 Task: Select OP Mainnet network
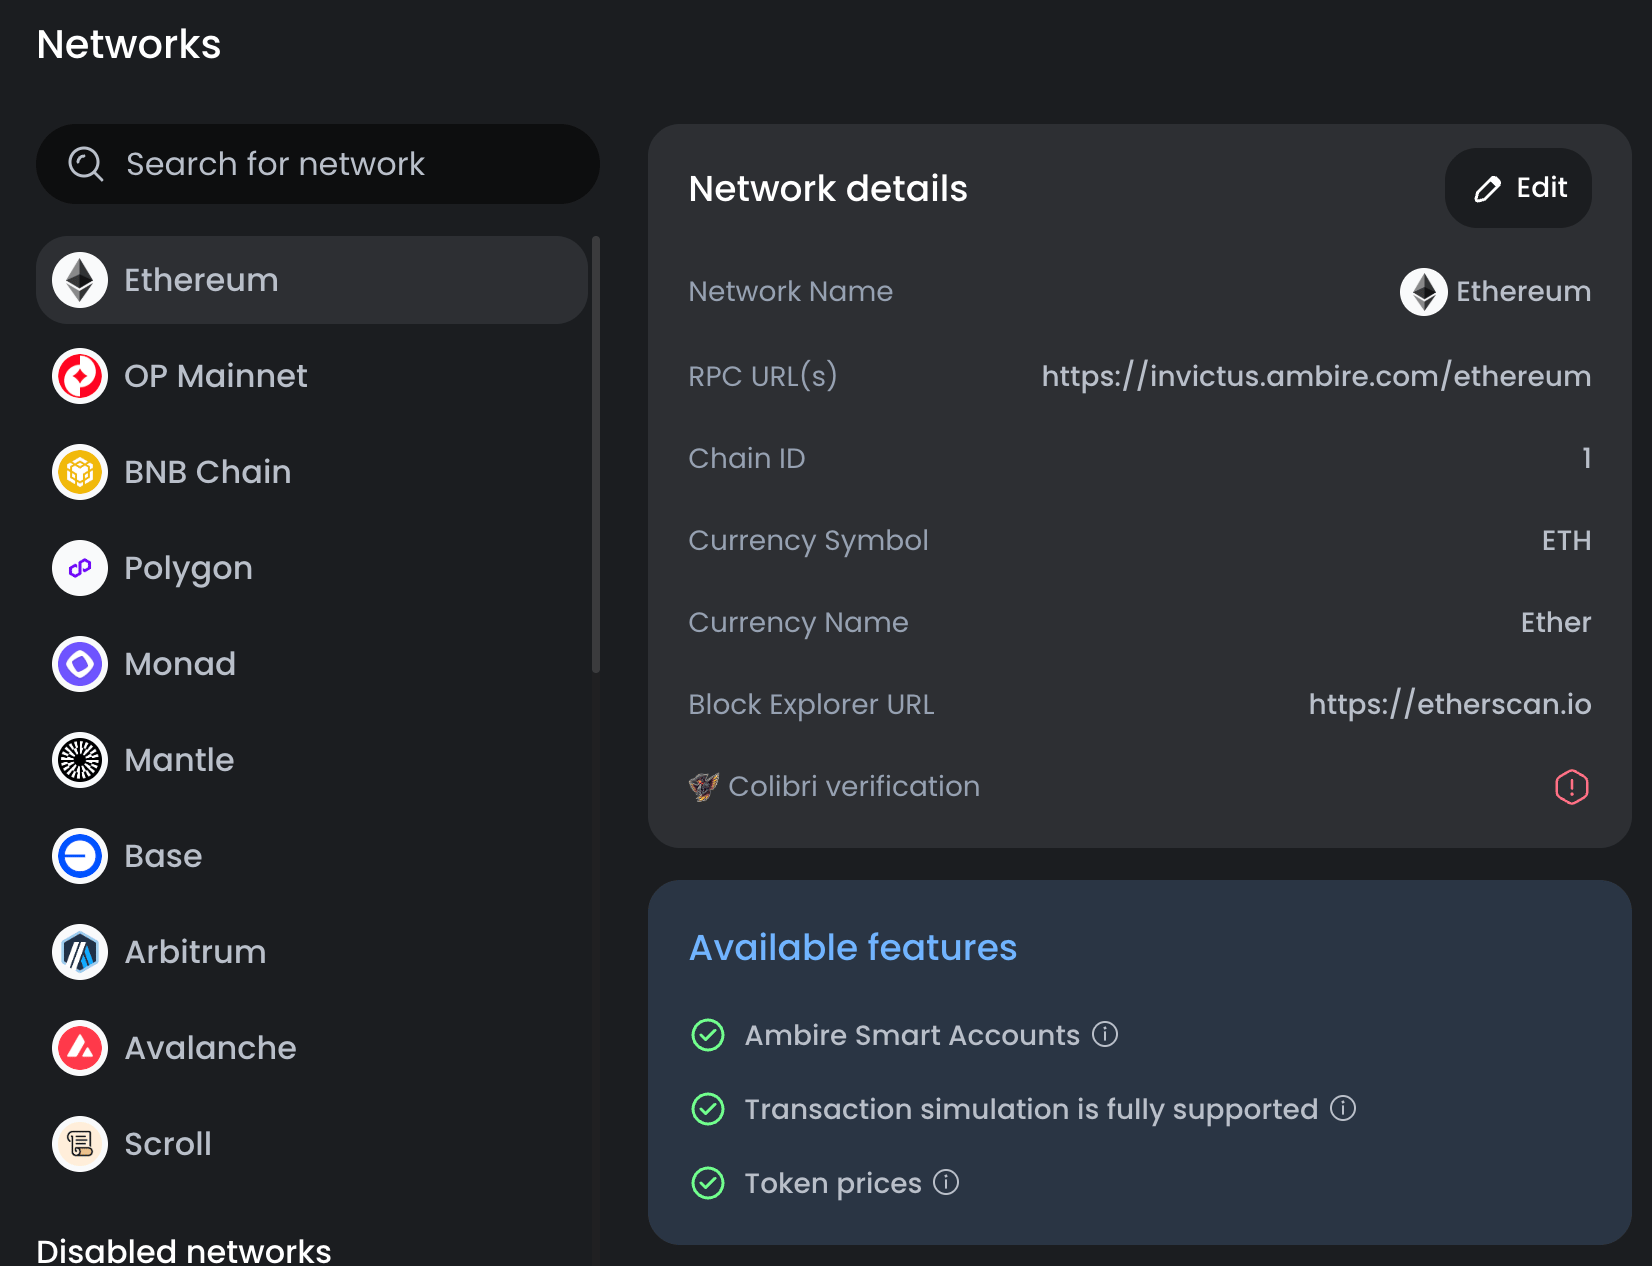click(312, 376)
